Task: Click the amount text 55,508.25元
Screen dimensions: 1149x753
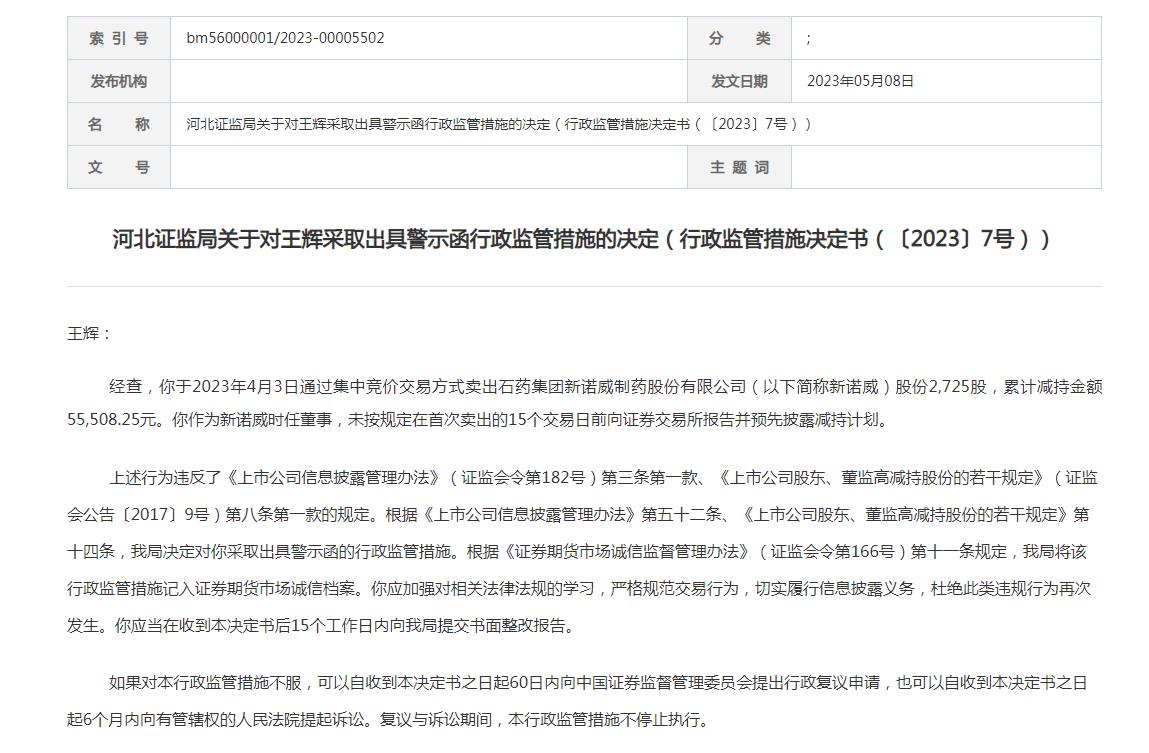Action: click(x=112, y=420)
